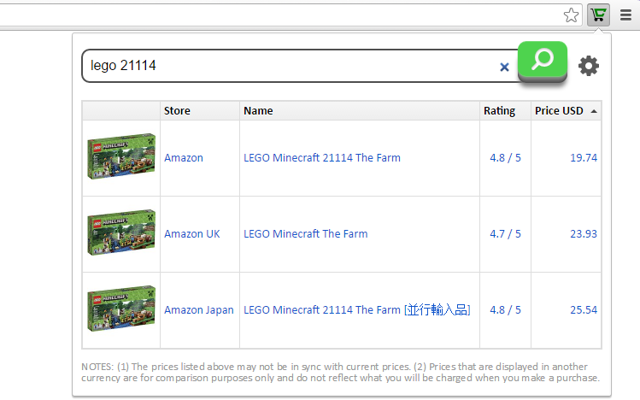Open the browser hamburger menu
This screenshot has width=640, height=400.
(626, 15)
